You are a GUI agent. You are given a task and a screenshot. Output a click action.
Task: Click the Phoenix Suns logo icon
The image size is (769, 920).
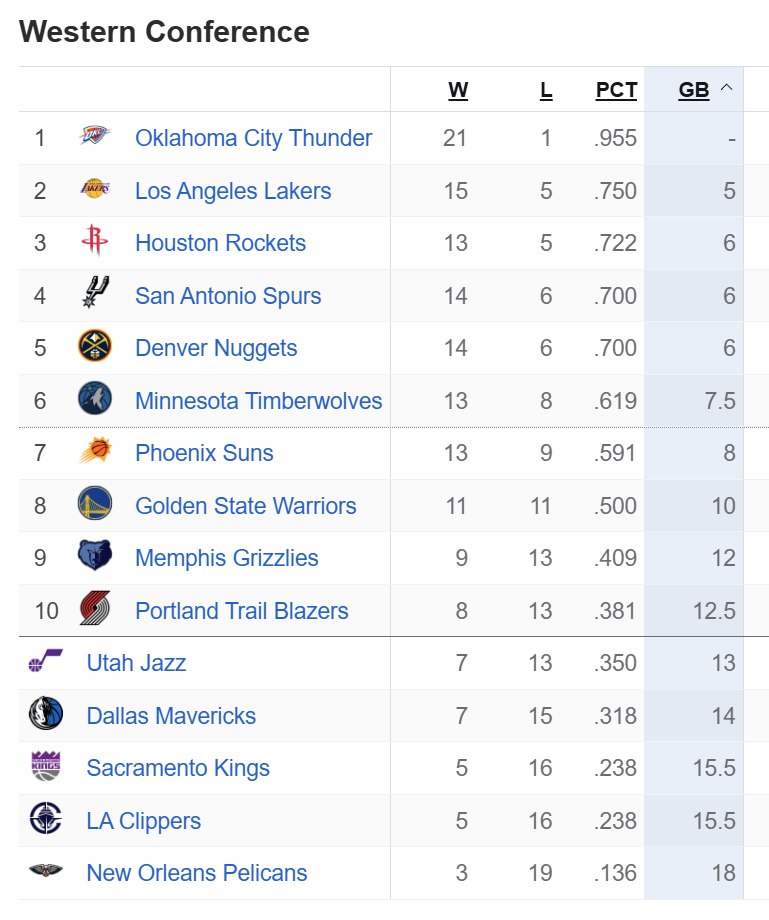[95, 452]
